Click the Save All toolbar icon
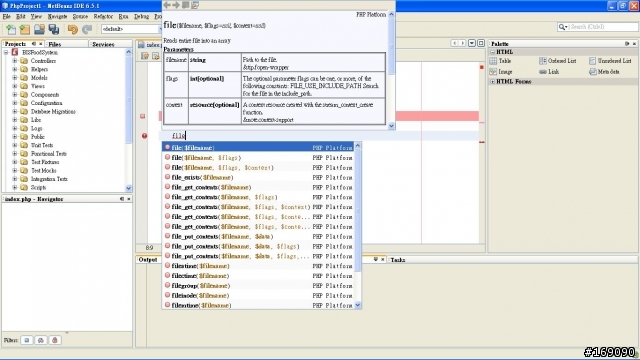The image size is (640, 360). (53, 29)
